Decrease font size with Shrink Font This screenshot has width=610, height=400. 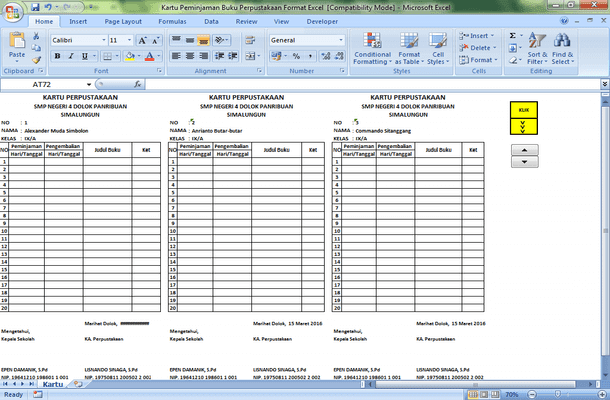point(155,40)
